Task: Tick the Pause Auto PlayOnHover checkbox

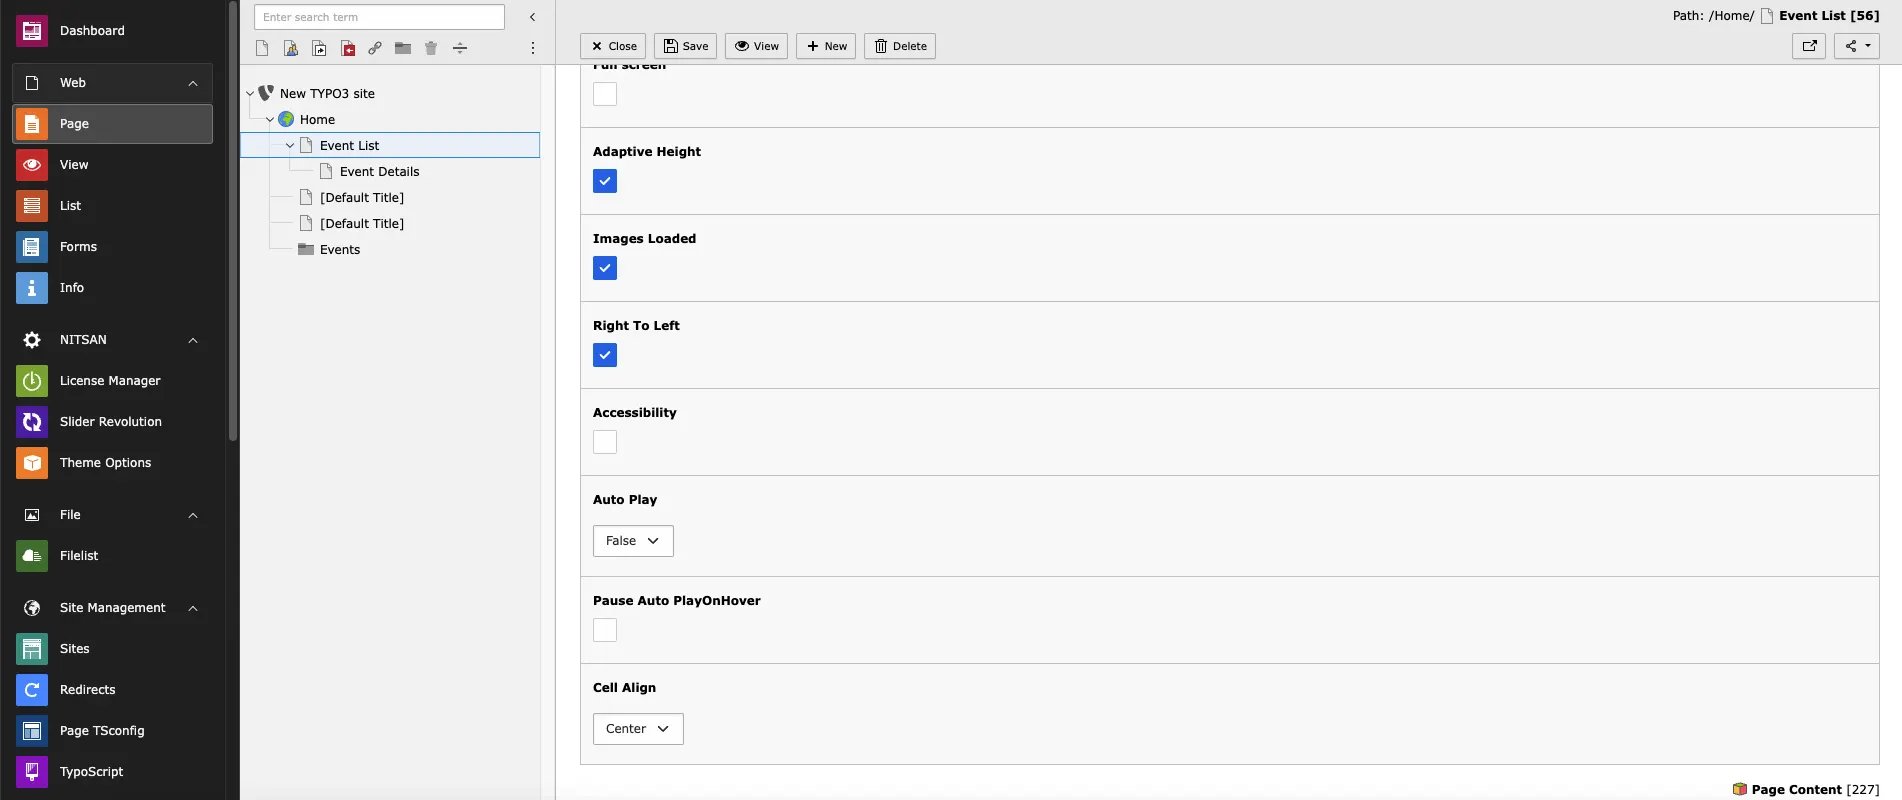Action: pos(605,630)
